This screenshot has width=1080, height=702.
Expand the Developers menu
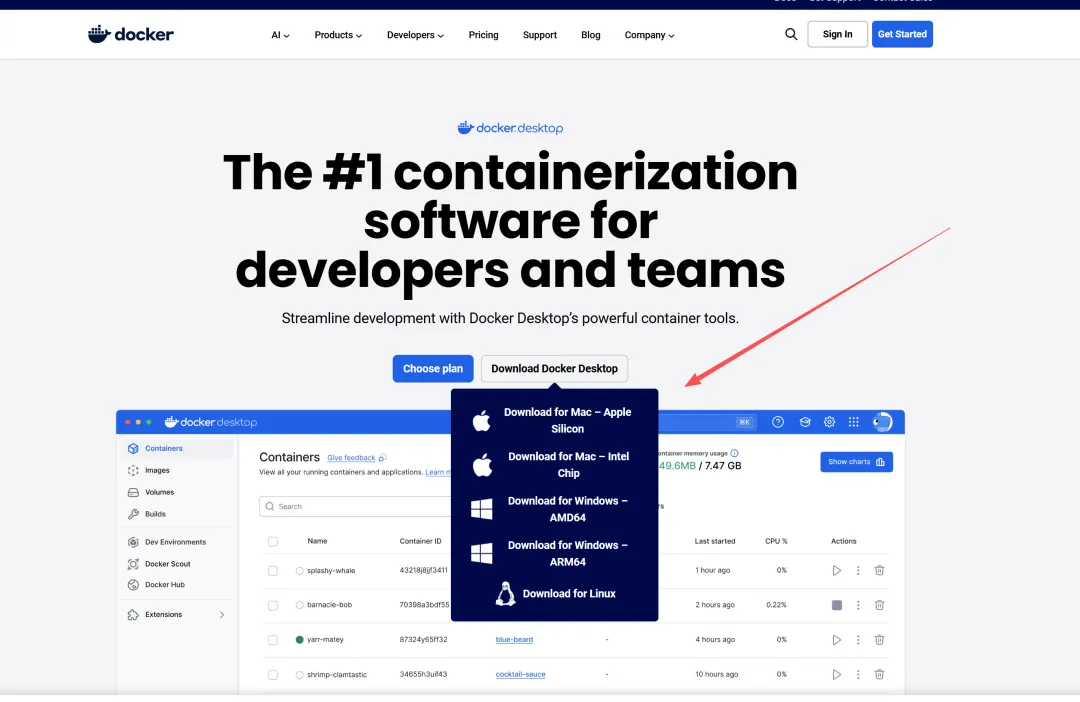point(415,35)
